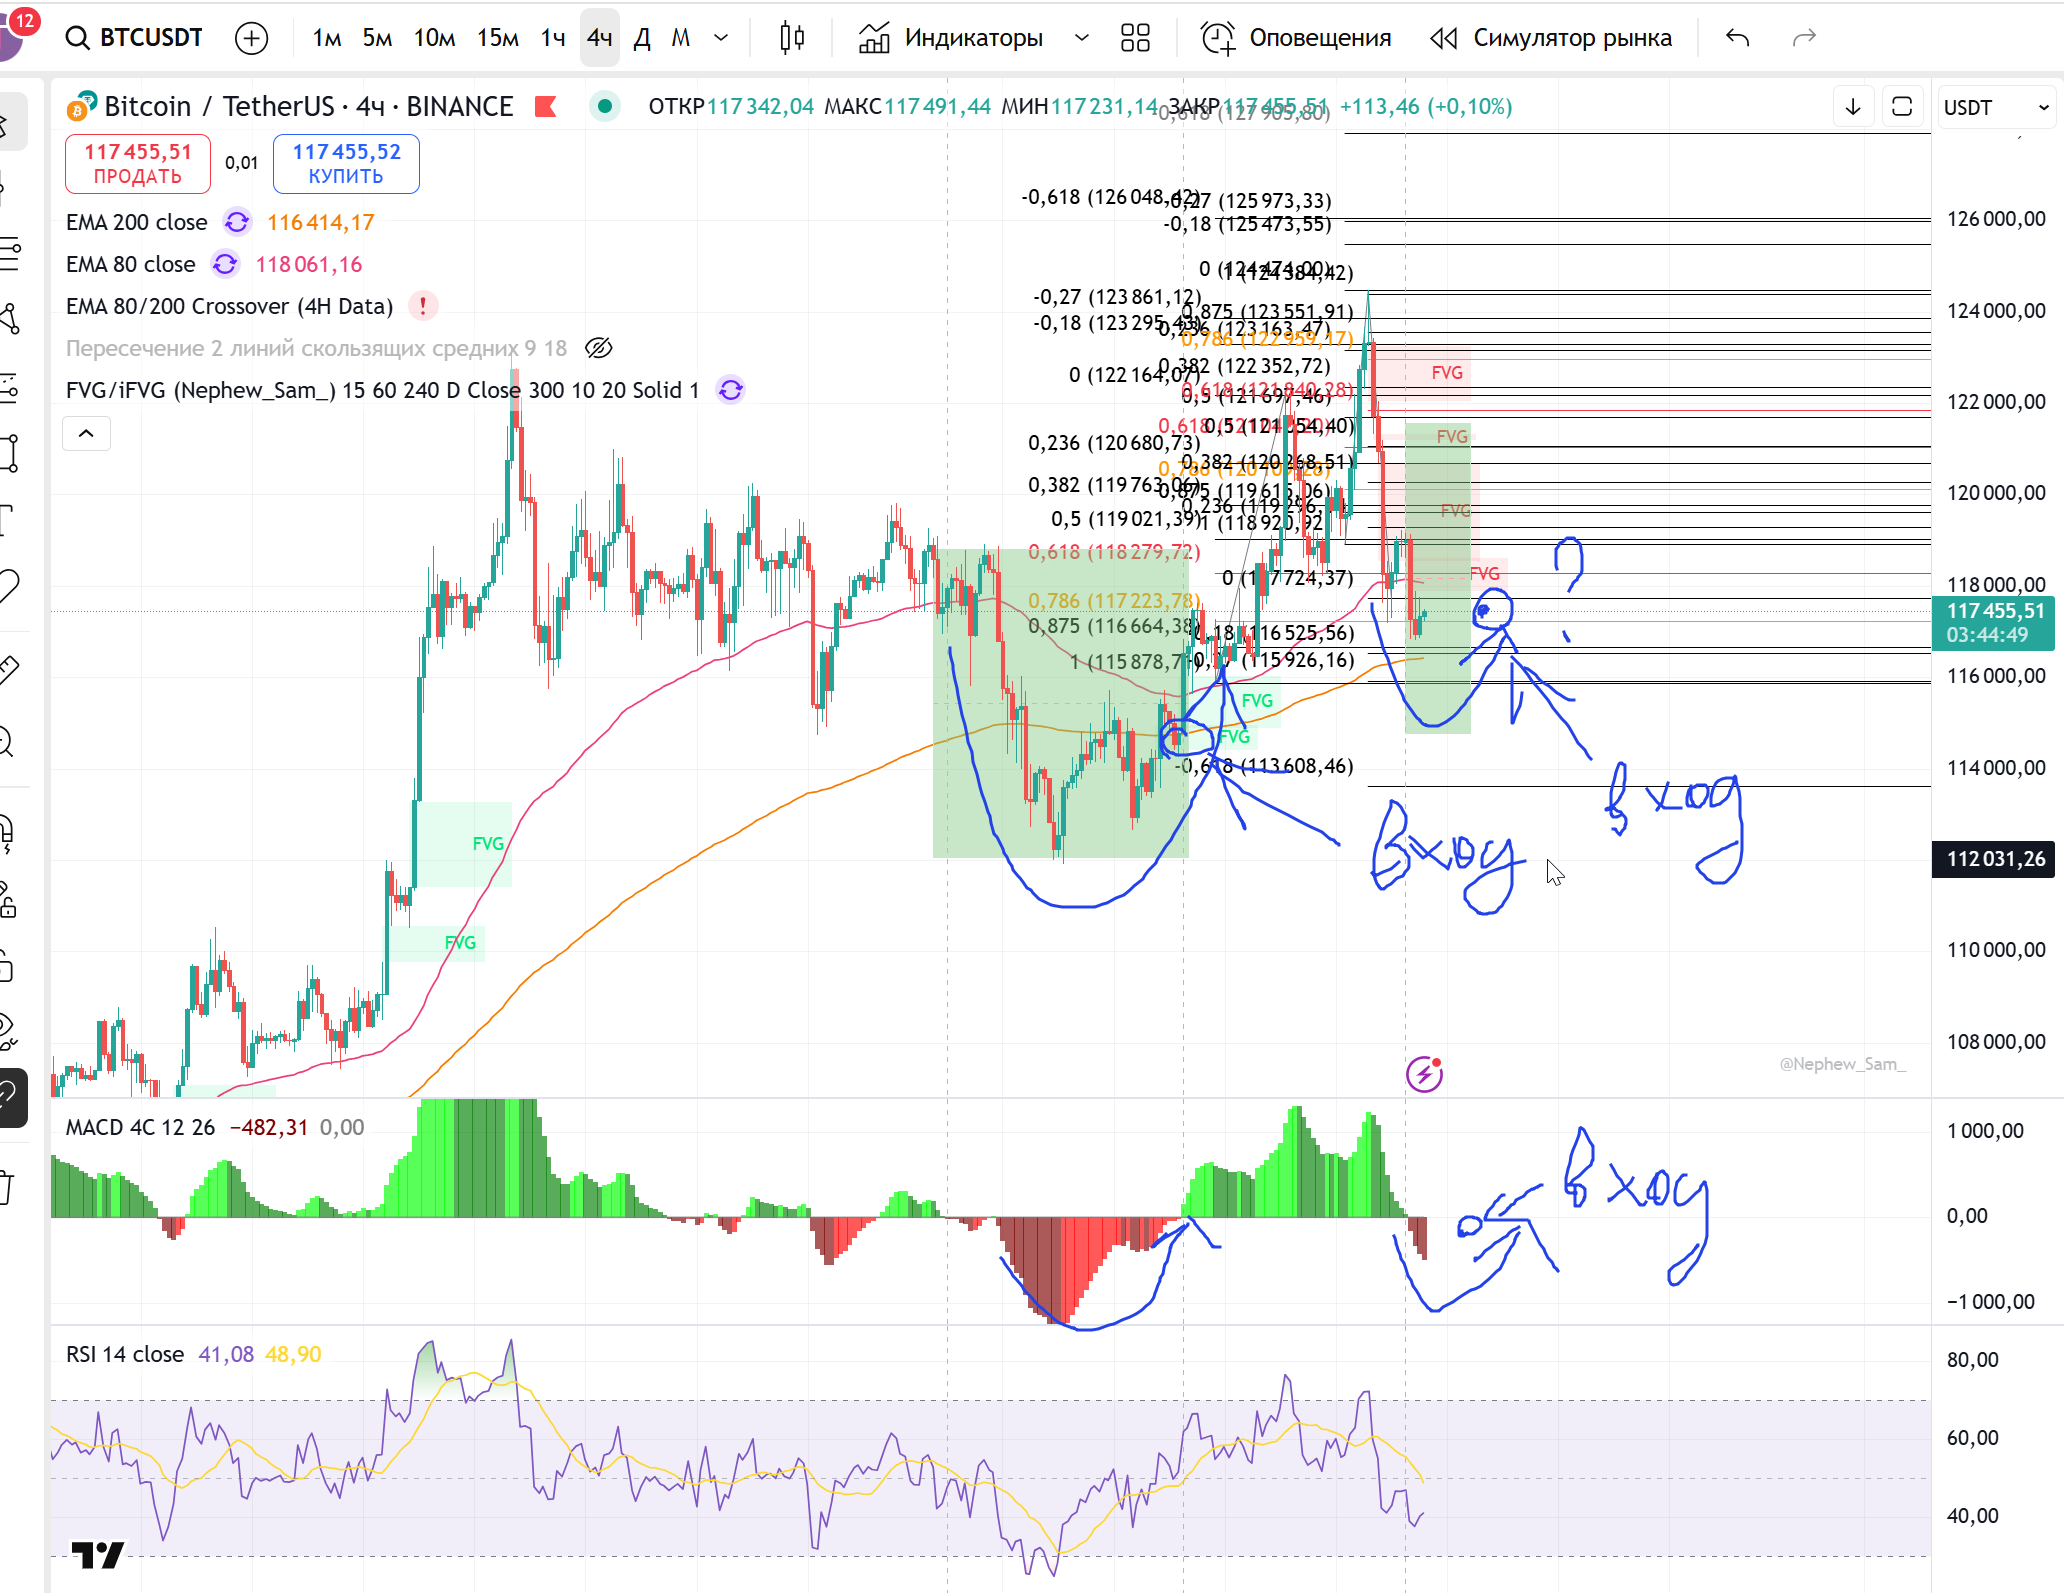Open the Индикаторы dialog
This screenshot has height=1593, width=2064.
click(x=950, y=38)
